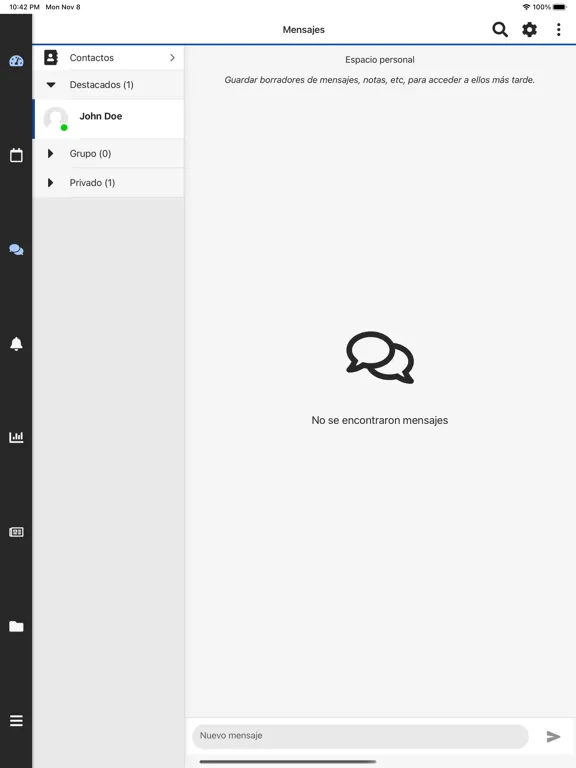The width and height of the screenshot is (576, 768).
Task: Click the Privado (1) label
Action: 92,183
